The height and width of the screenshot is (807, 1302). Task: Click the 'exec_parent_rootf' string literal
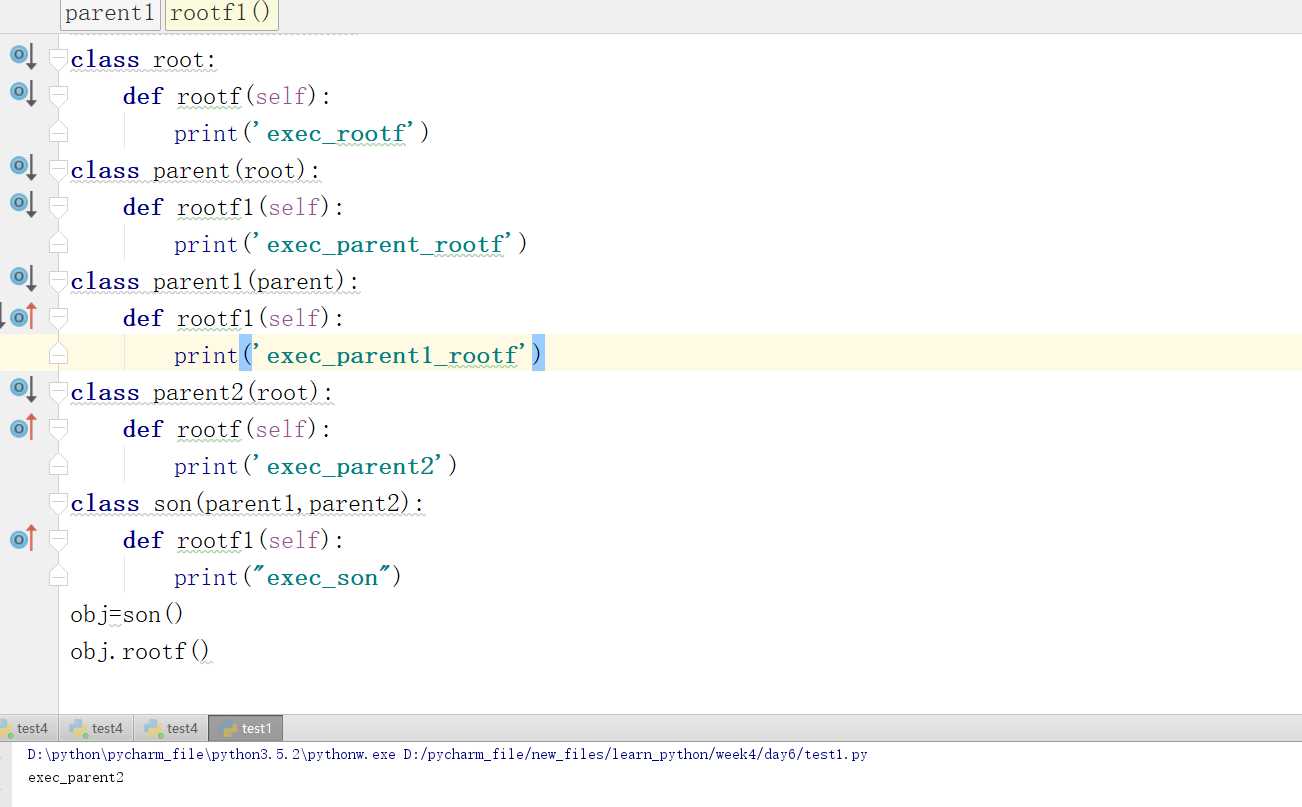[x=383, y=244]
